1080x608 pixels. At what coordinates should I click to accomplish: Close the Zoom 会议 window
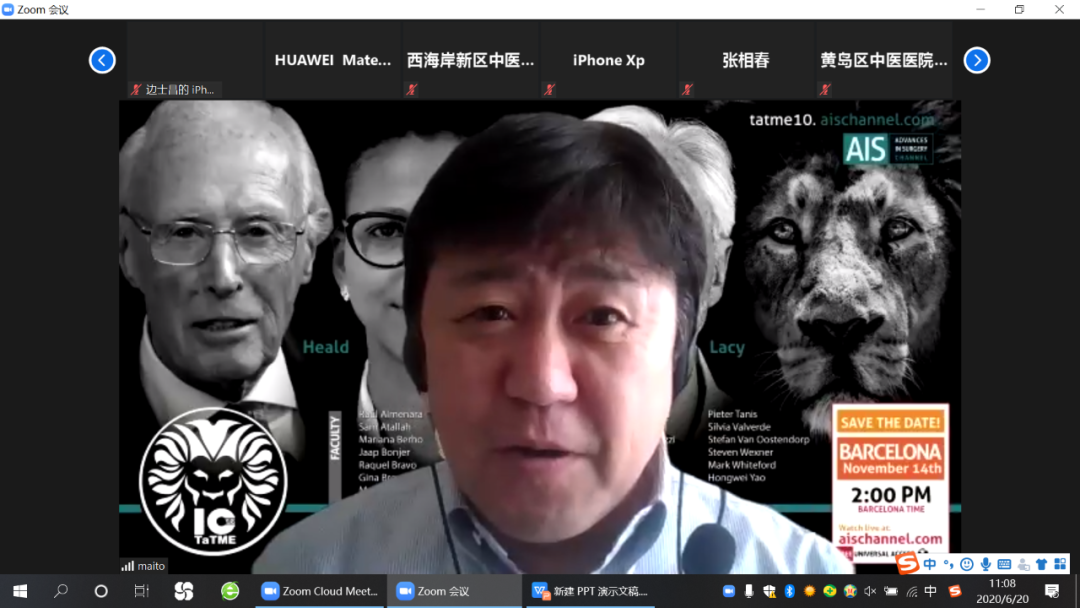[x=1059, y=10]
